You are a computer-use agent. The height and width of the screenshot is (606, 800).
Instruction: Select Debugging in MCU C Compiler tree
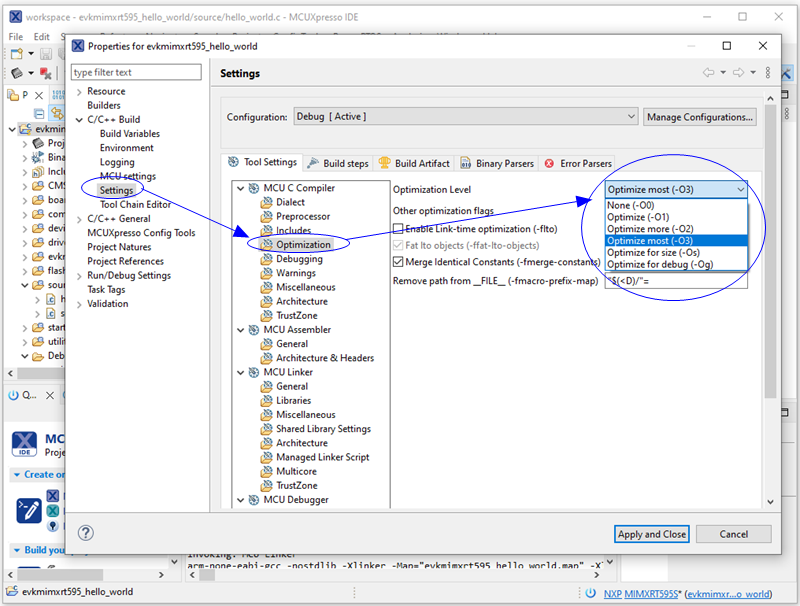click(x=299, y=259)
